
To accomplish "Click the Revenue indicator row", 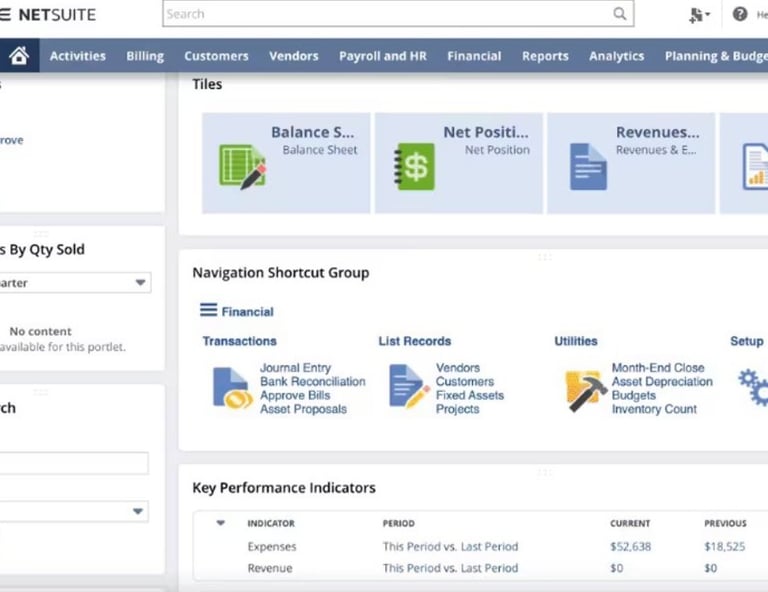I will (x=480, y=568).
